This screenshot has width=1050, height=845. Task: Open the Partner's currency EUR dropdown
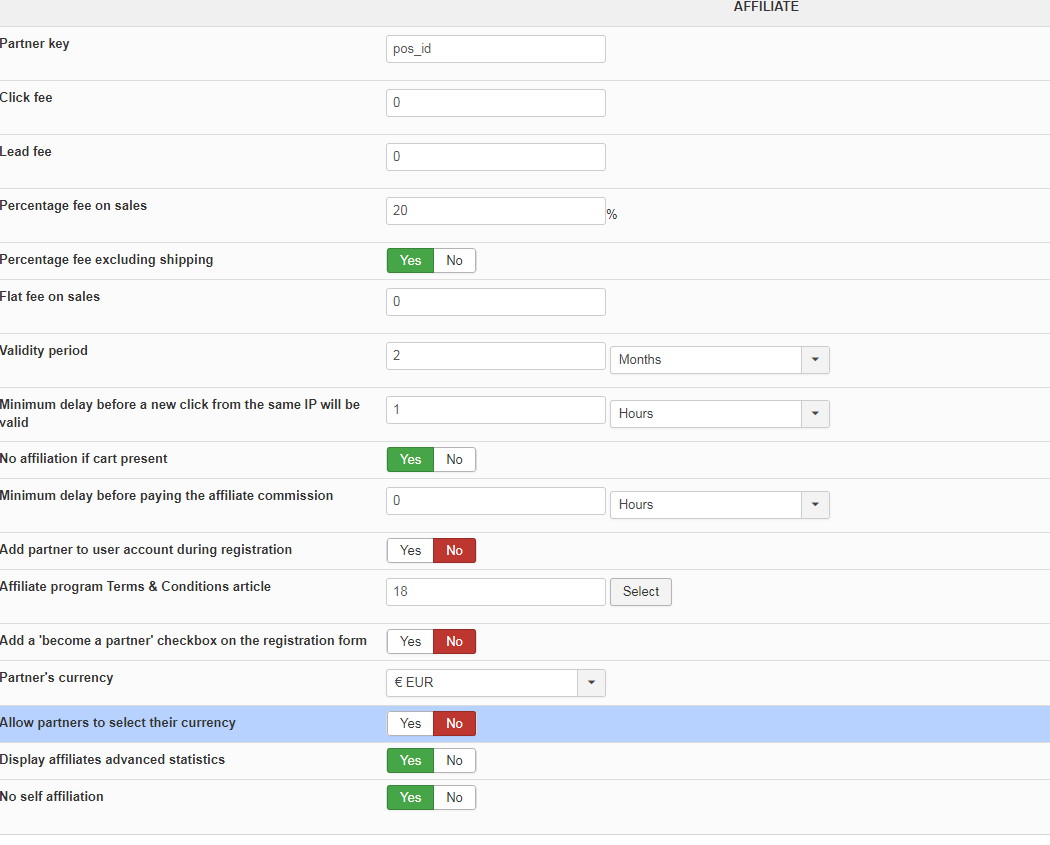(x=495, y=683)
